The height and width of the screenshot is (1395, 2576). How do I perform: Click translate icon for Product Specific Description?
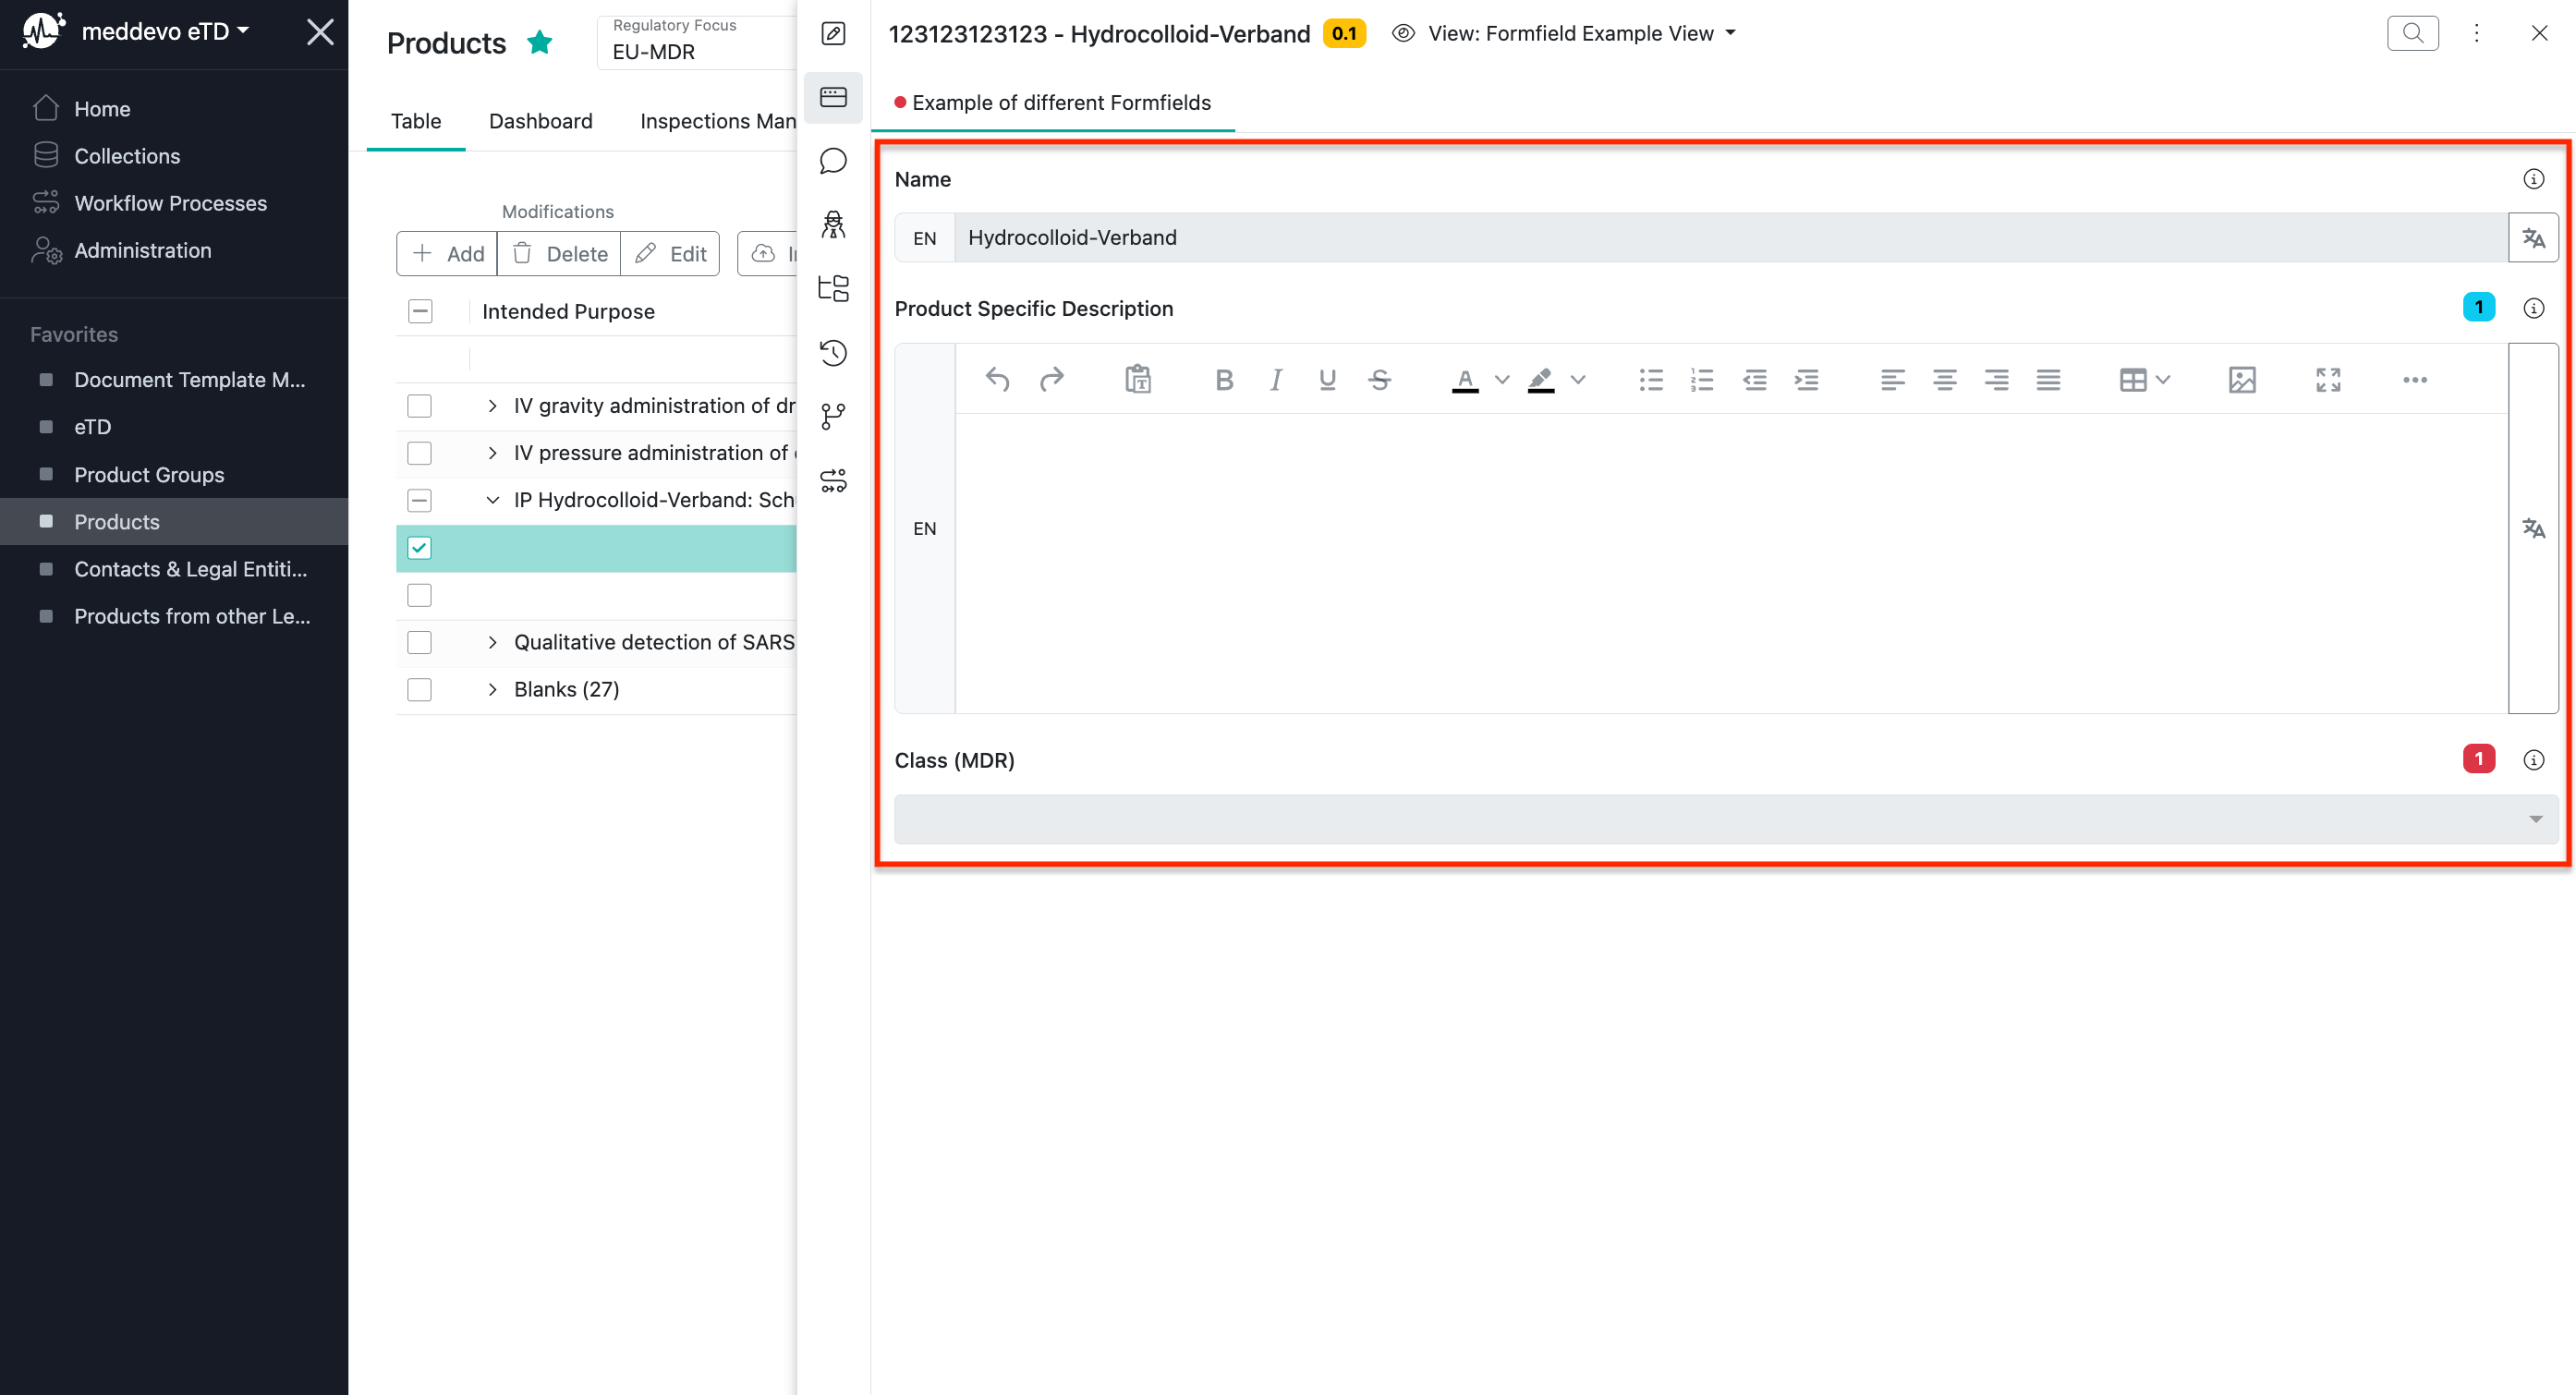[2533, 528]
